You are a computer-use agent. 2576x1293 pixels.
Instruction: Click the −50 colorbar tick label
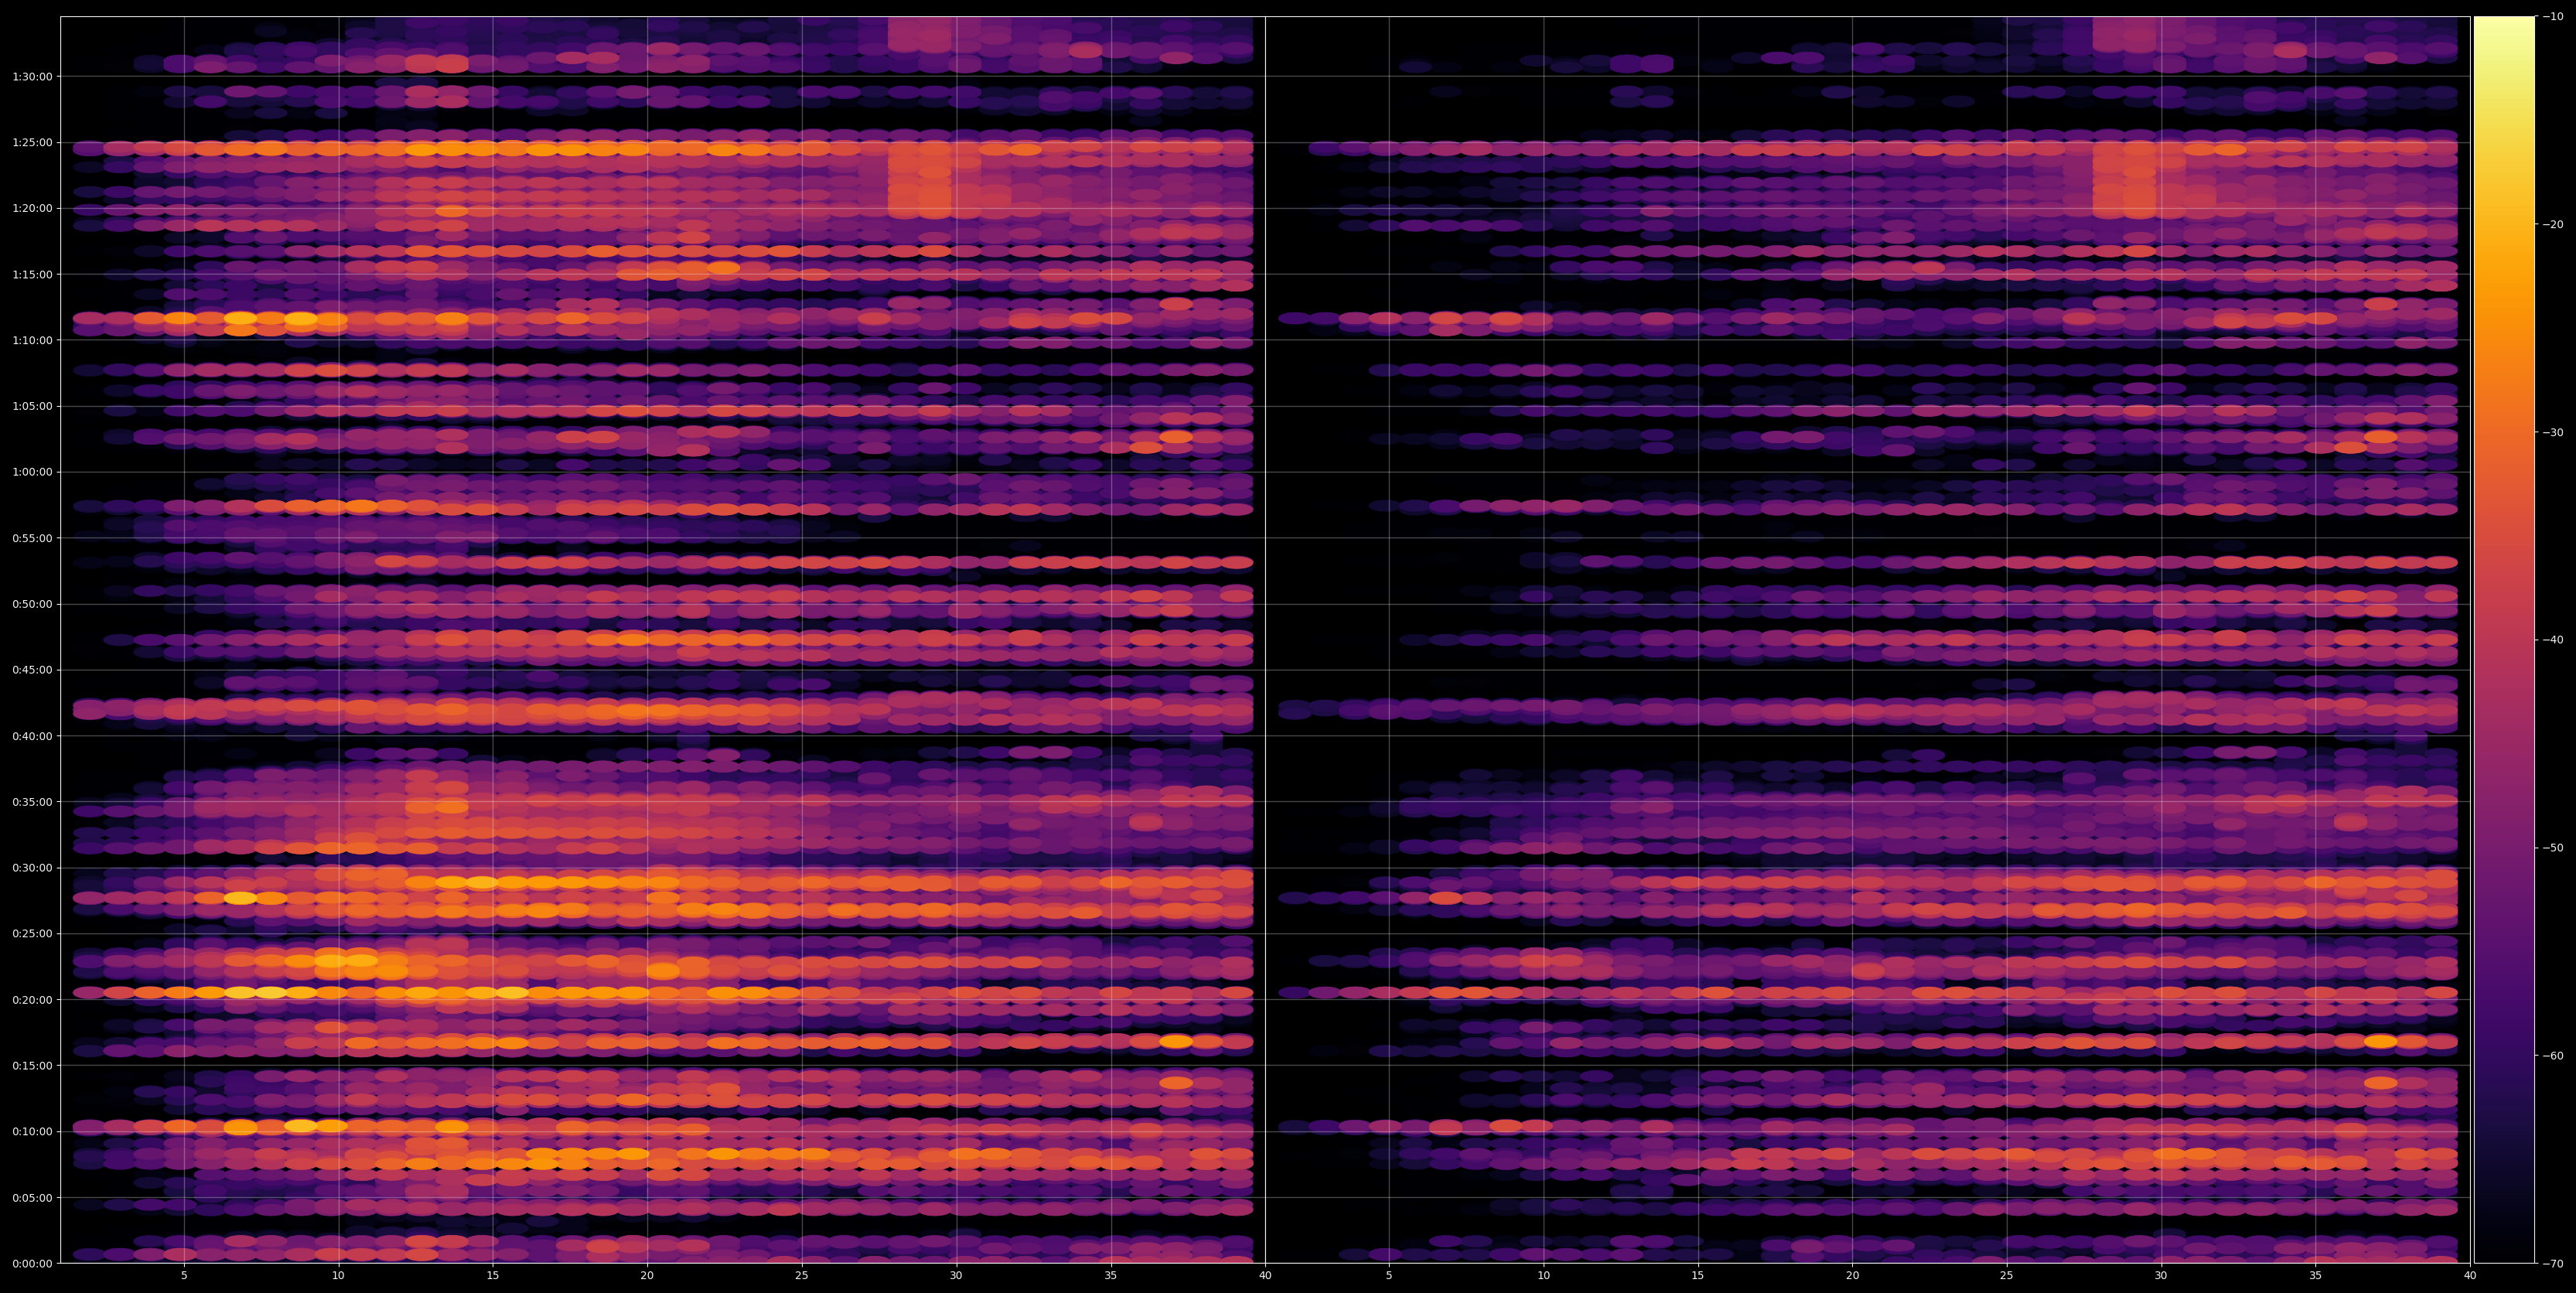(x=2553, y=847)
